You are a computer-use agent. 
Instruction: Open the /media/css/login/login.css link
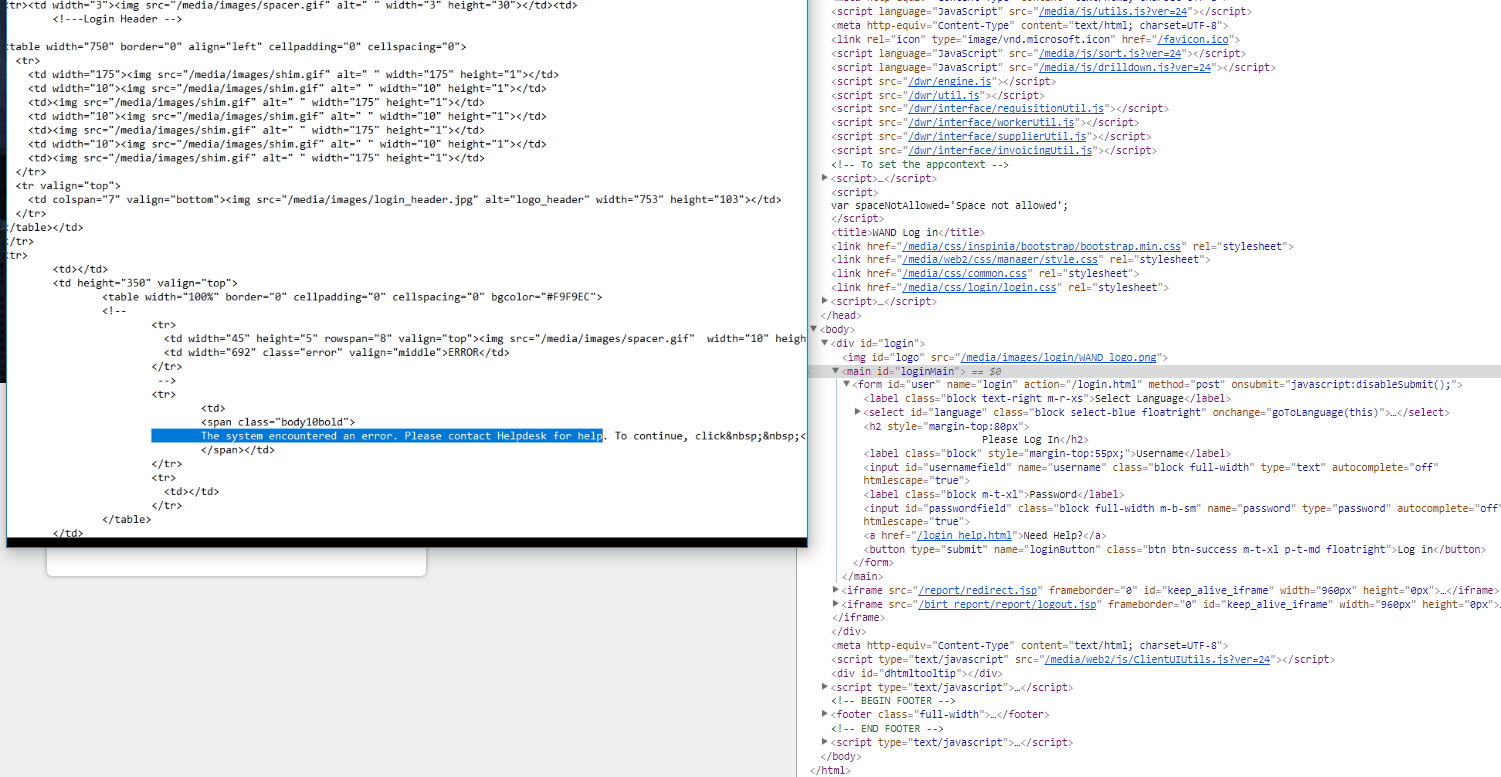pyautogui.click(x=979, y=287)
